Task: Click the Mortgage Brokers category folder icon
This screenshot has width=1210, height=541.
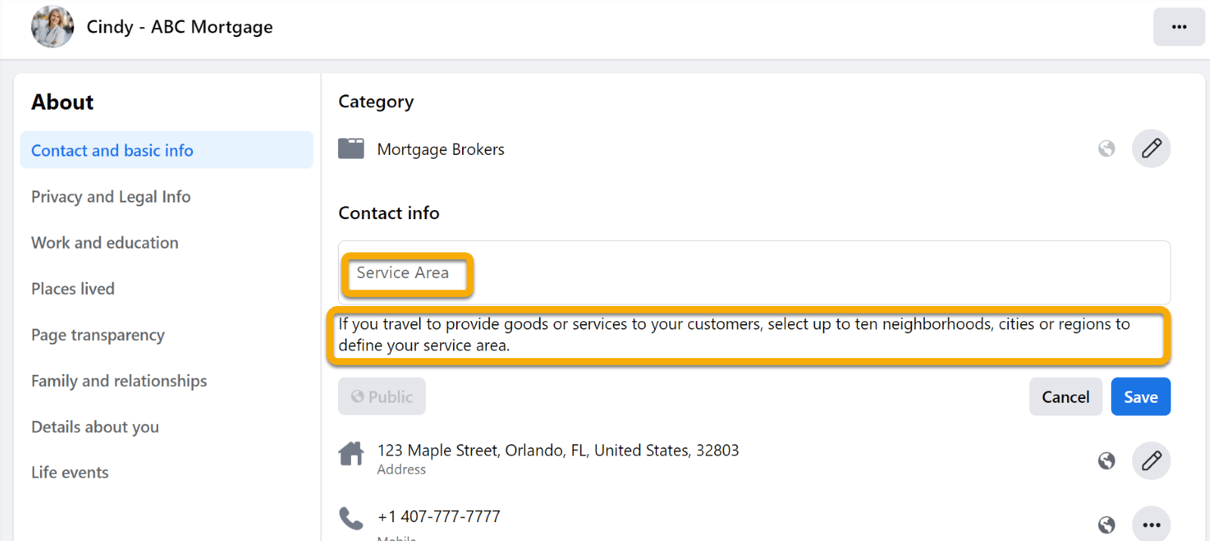Action: pos(351,149)
